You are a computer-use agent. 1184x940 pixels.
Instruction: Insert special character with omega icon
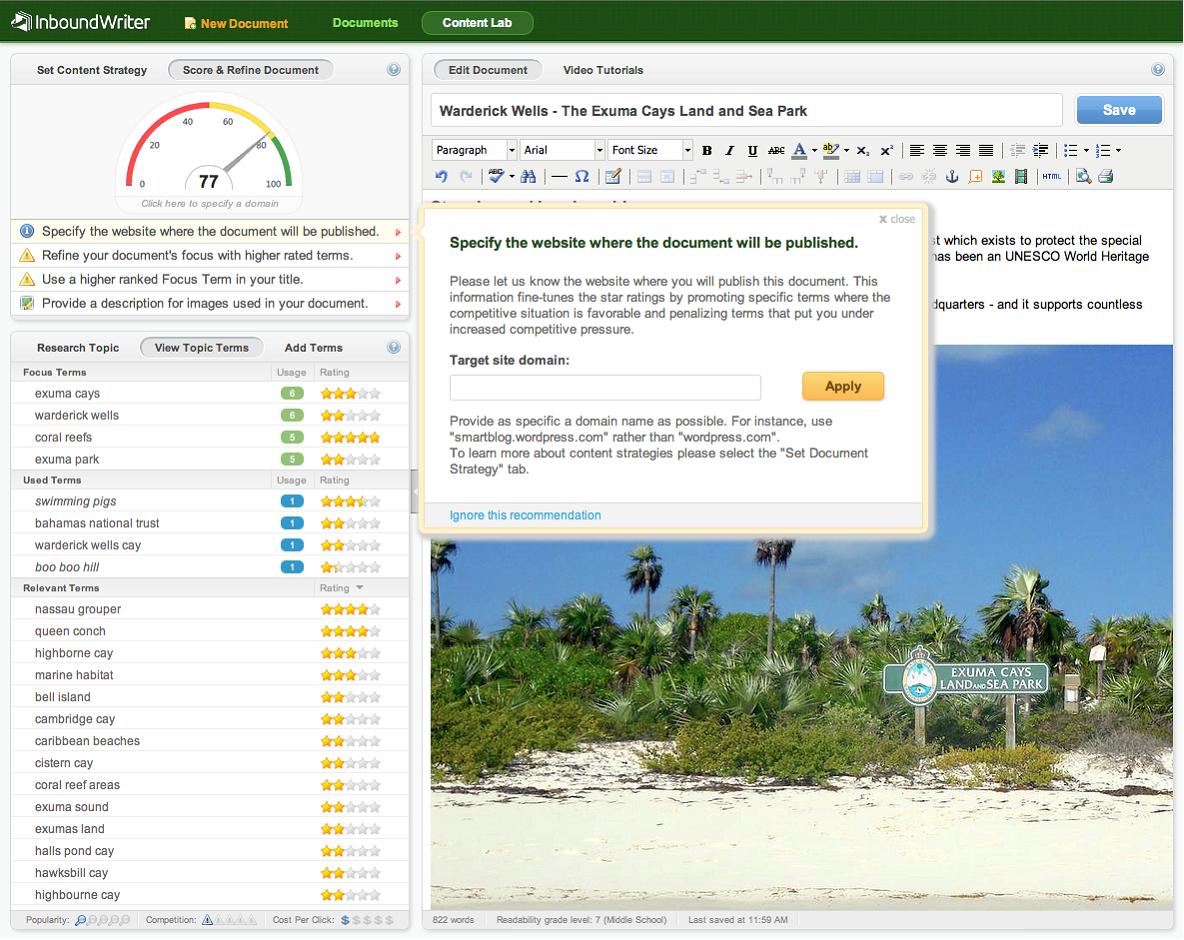point(582,176)
